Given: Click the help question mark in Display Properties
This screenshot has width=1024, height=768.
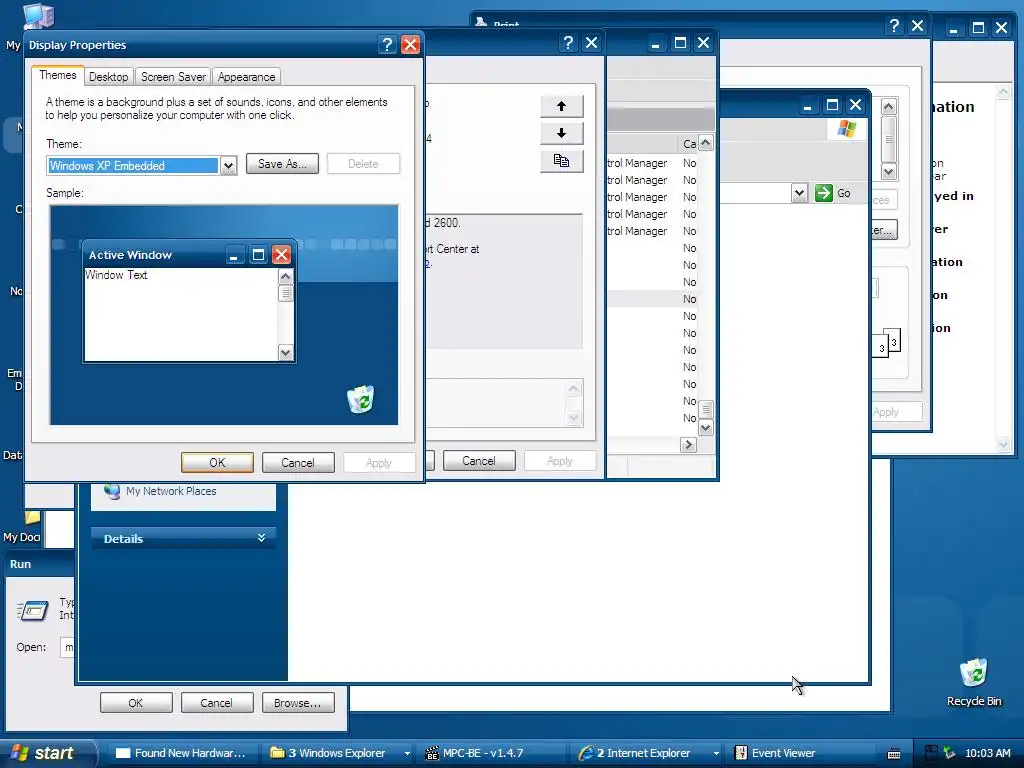Looking at the screenshot, I should [387, 44].
